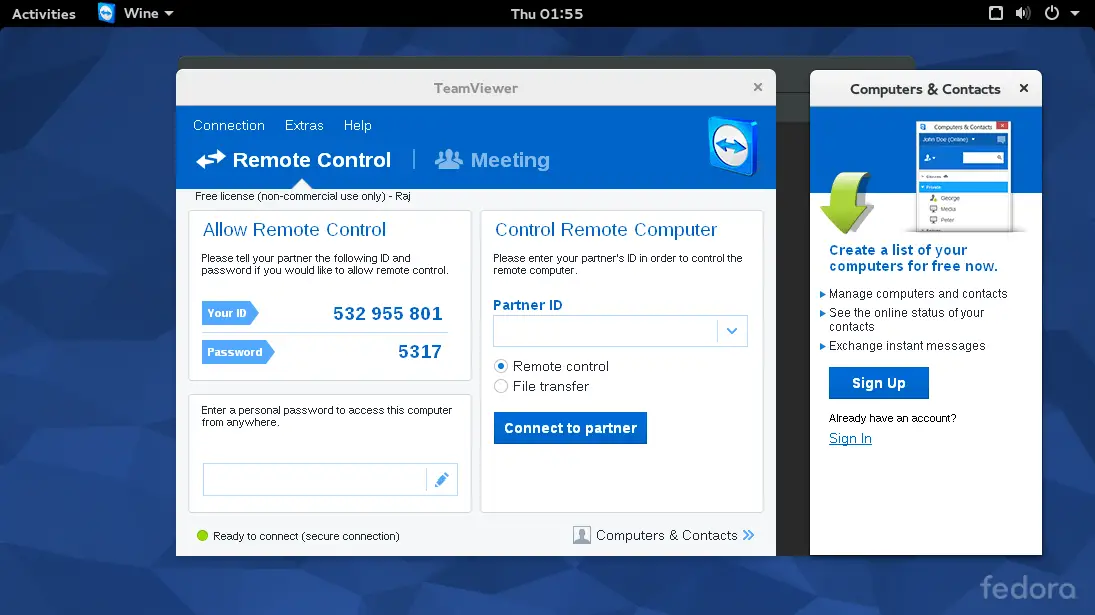Image resolution: width=1095 pixels, height=615 pixels.
Task: Click the green ready status indicator
Action: pos(203,535)
